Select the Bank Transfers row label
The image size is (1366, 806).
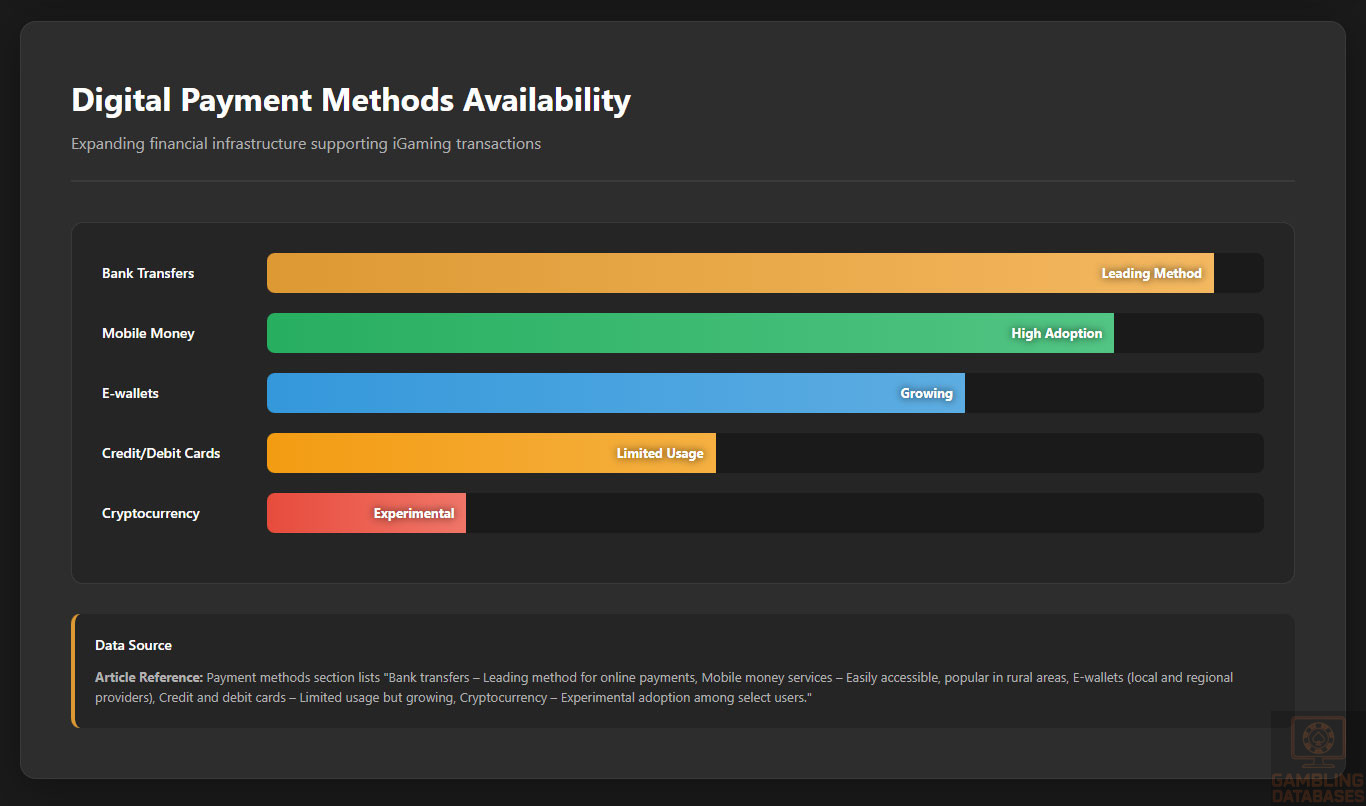148,273
